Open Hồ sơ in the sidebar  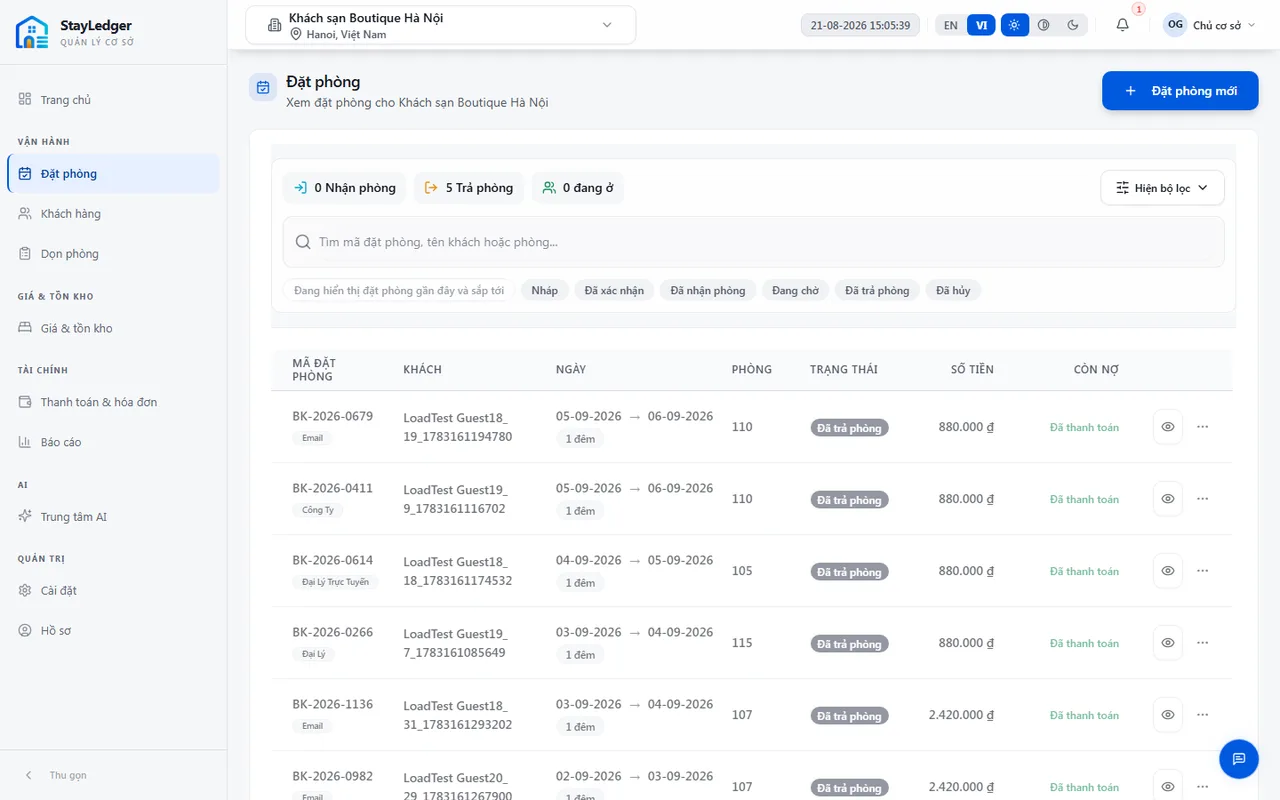(x=113, y=631)
